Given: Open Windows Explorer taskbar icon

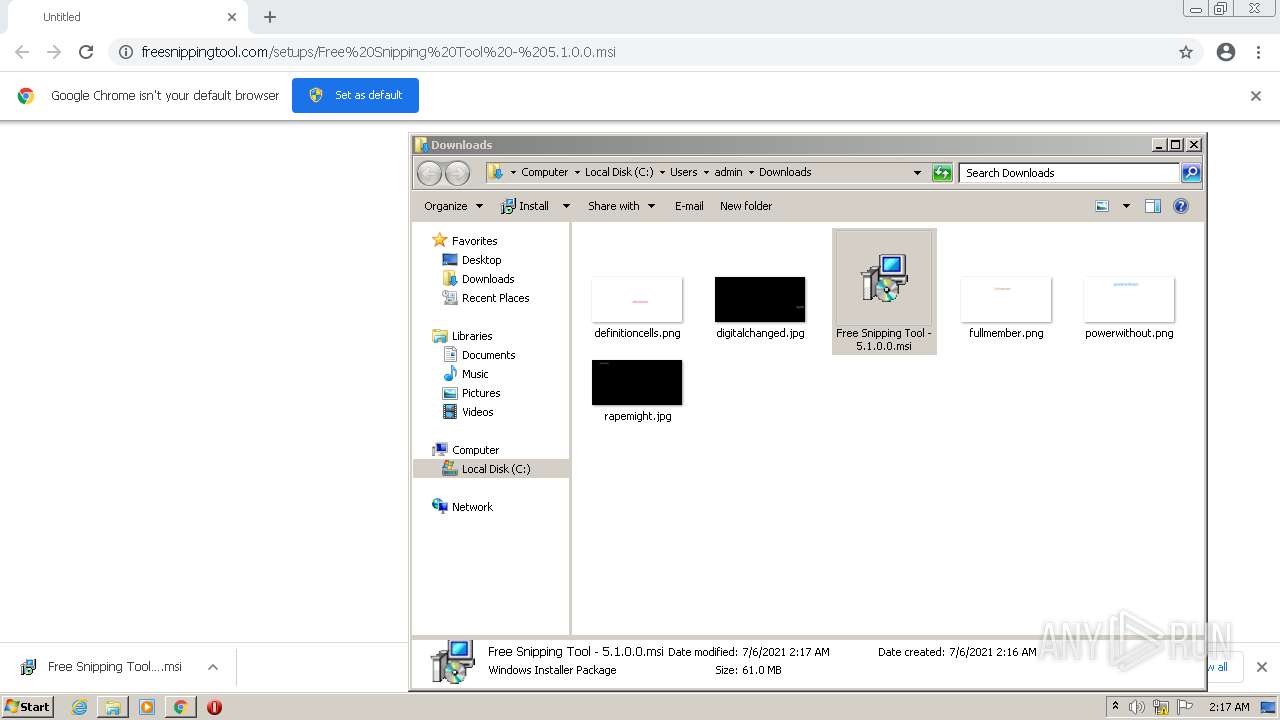Looking at the screenshot, I should click(x=113, y=707).
